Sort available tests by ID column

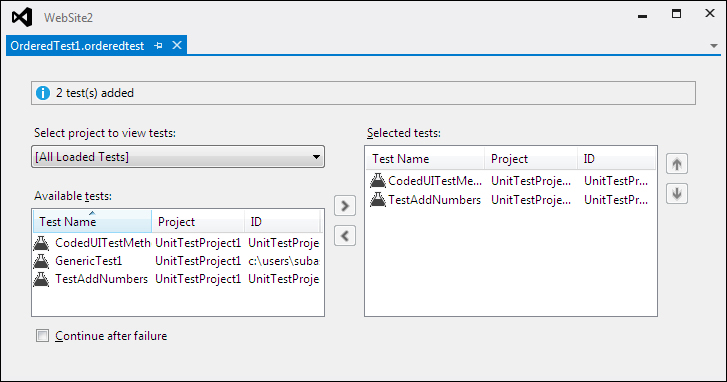(282, 222)
